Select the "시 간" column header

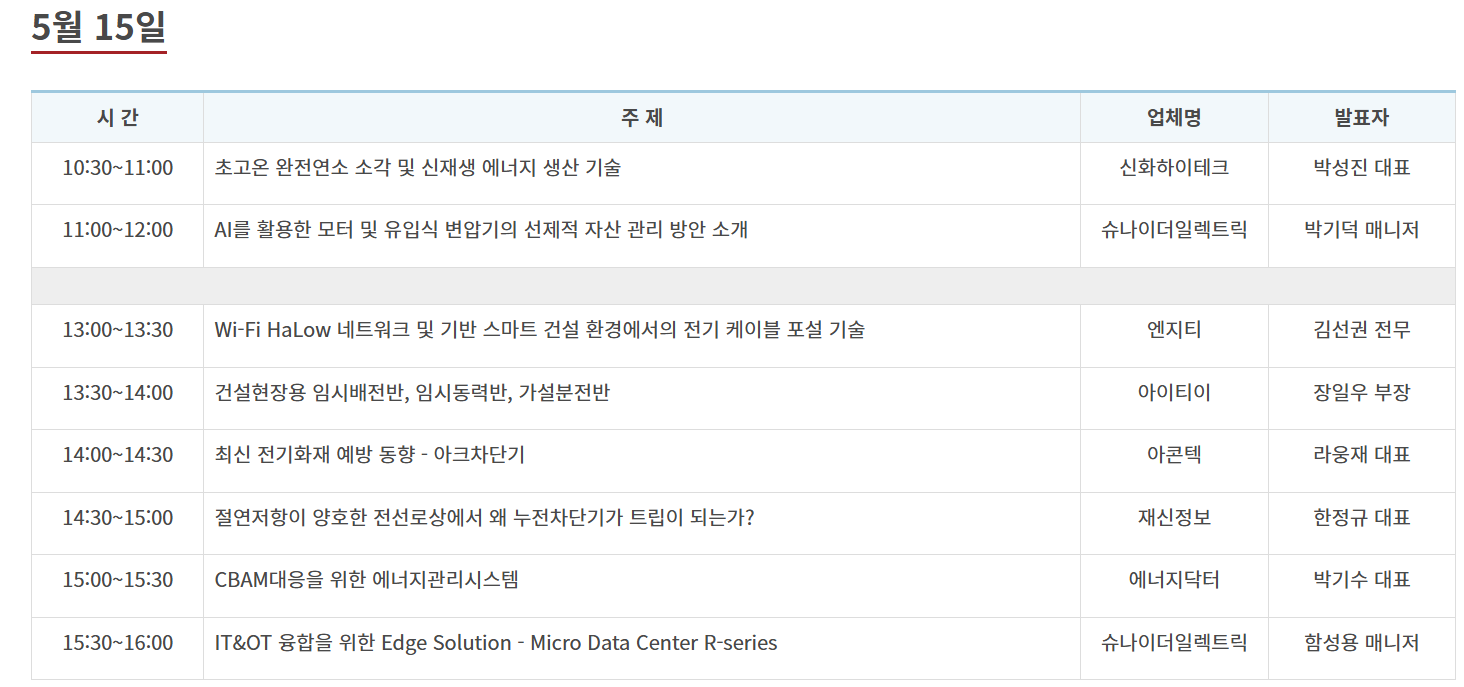(x=117, y=118)
